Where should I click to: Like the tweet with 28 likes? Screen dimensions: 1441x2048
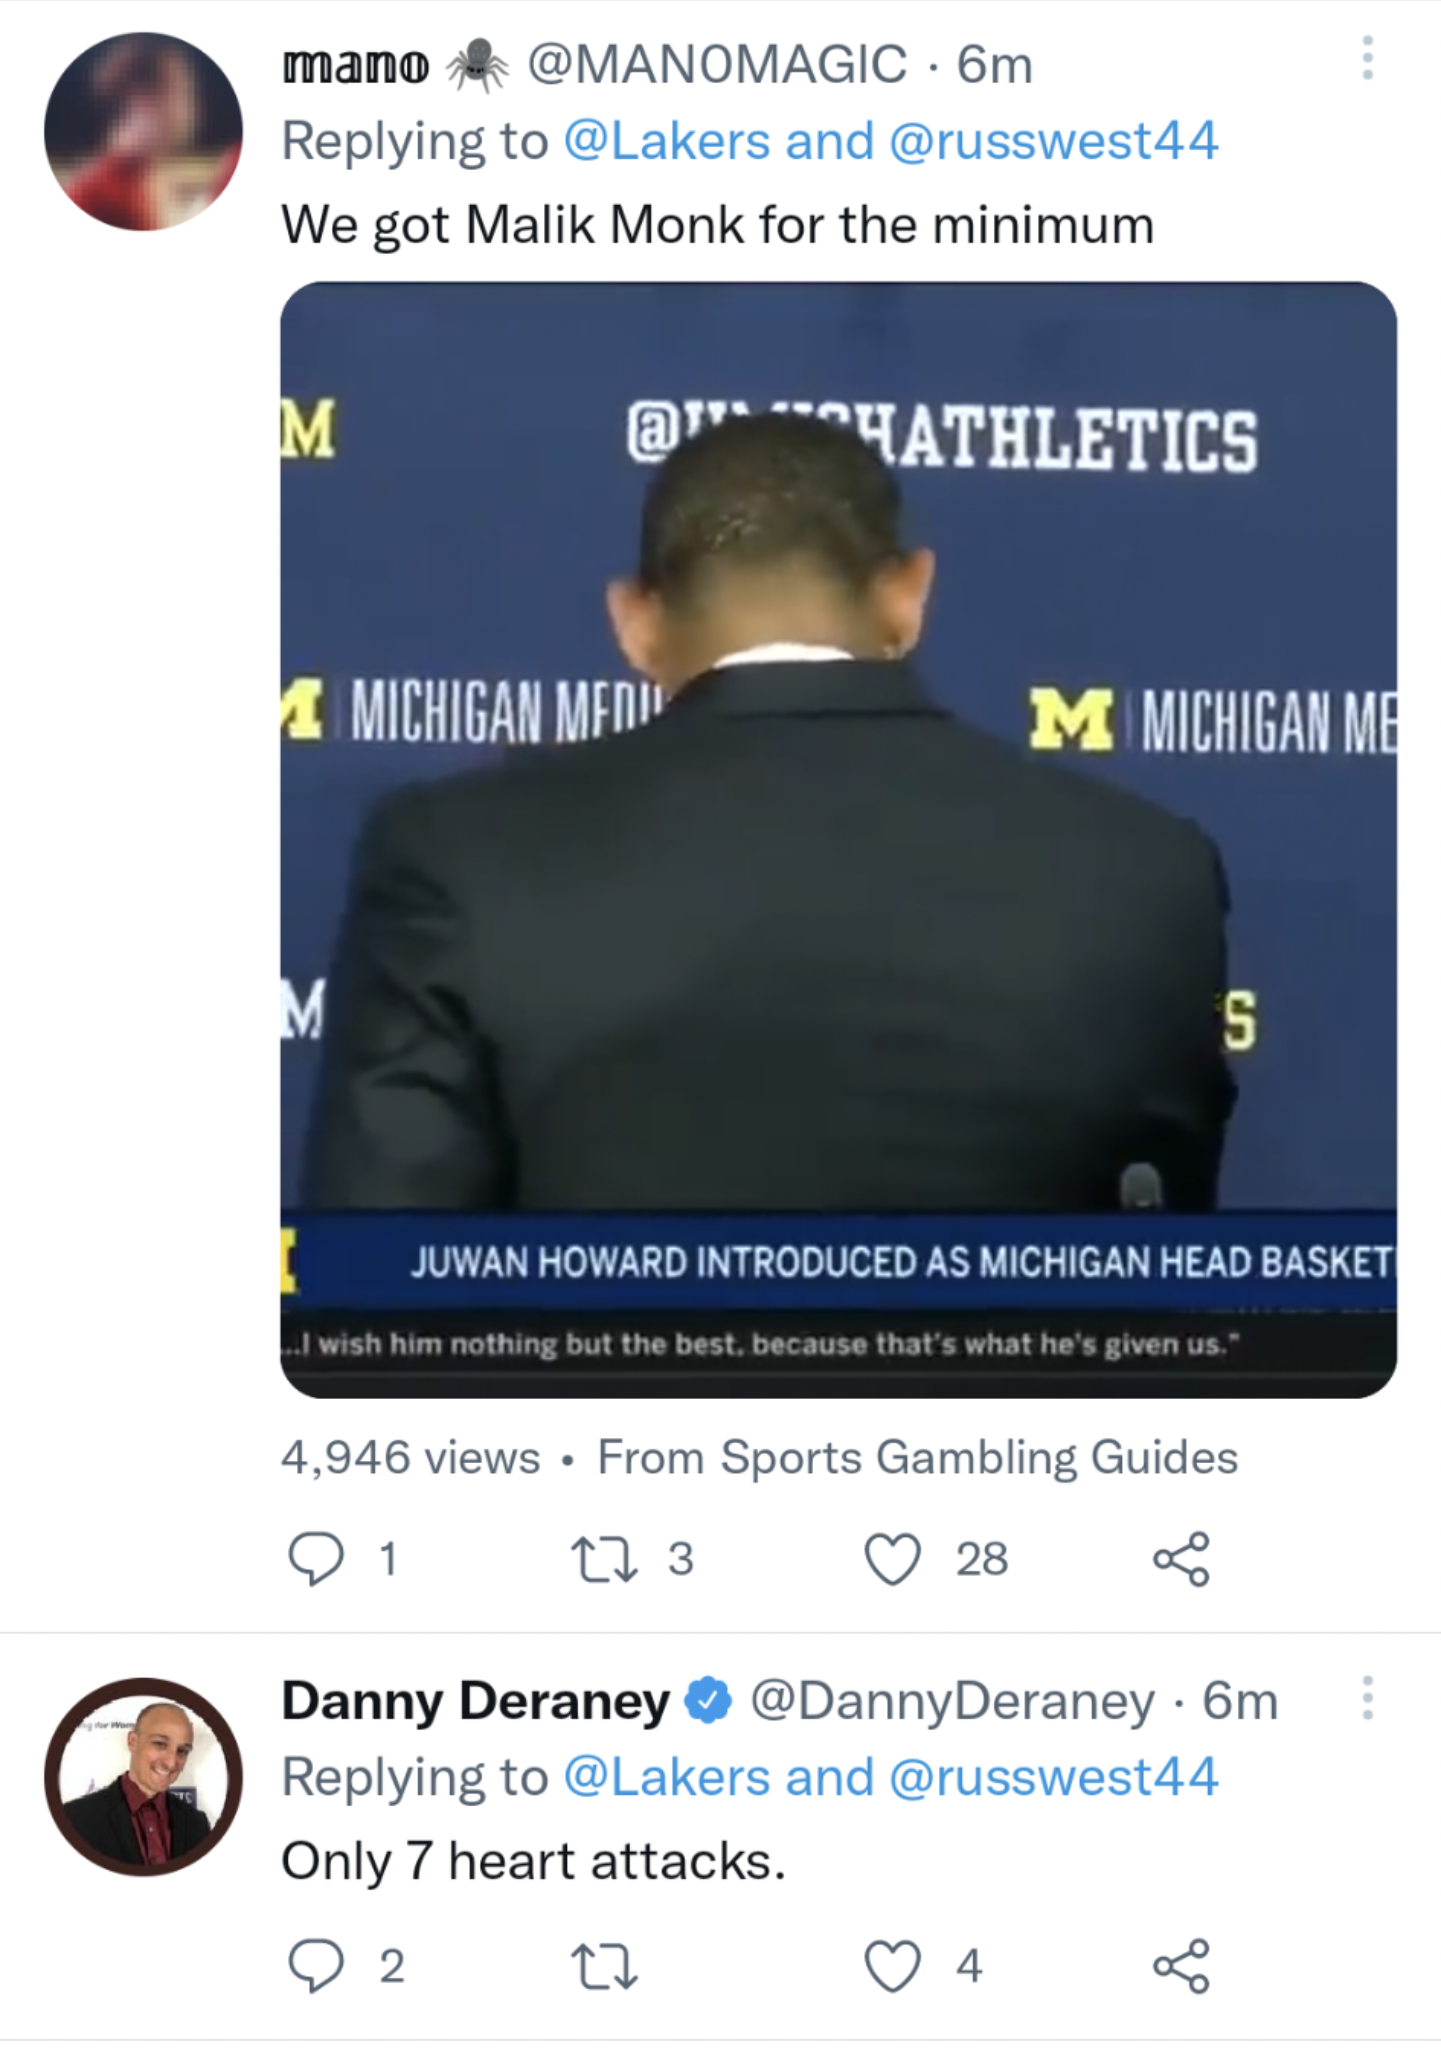(x=892, y=1559)
